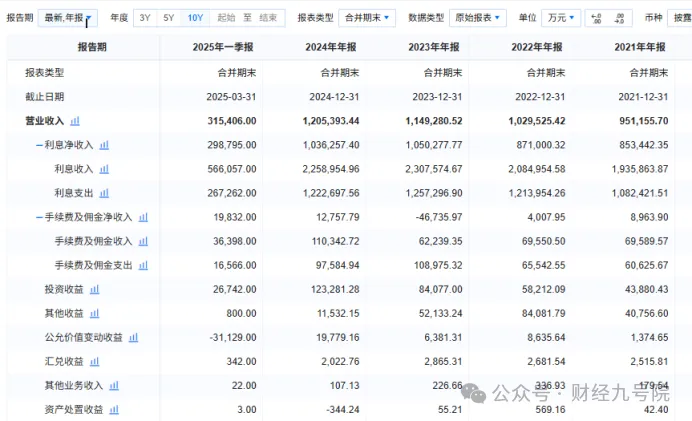692x421 pixels.
Task: Click the 投资收益 row label
Action: (x=64, y=289)
